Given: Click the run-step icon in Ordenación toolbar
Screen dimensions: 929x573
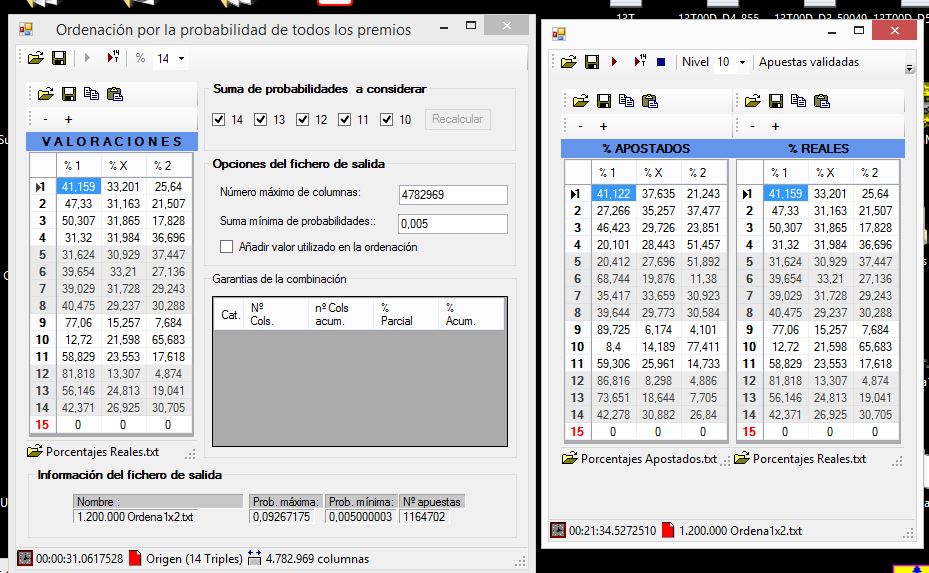Looking at the screenshot, I should 113,57.
